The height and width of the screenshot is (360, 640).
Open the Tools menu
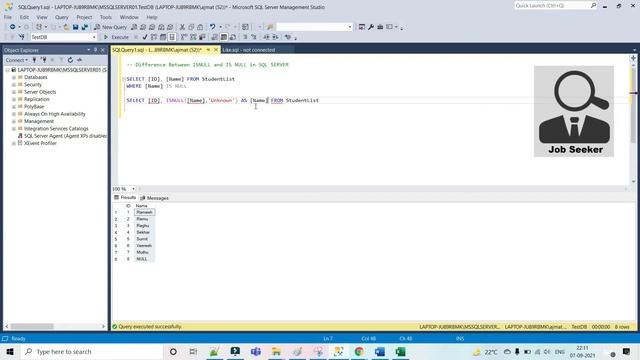point(106,17)
